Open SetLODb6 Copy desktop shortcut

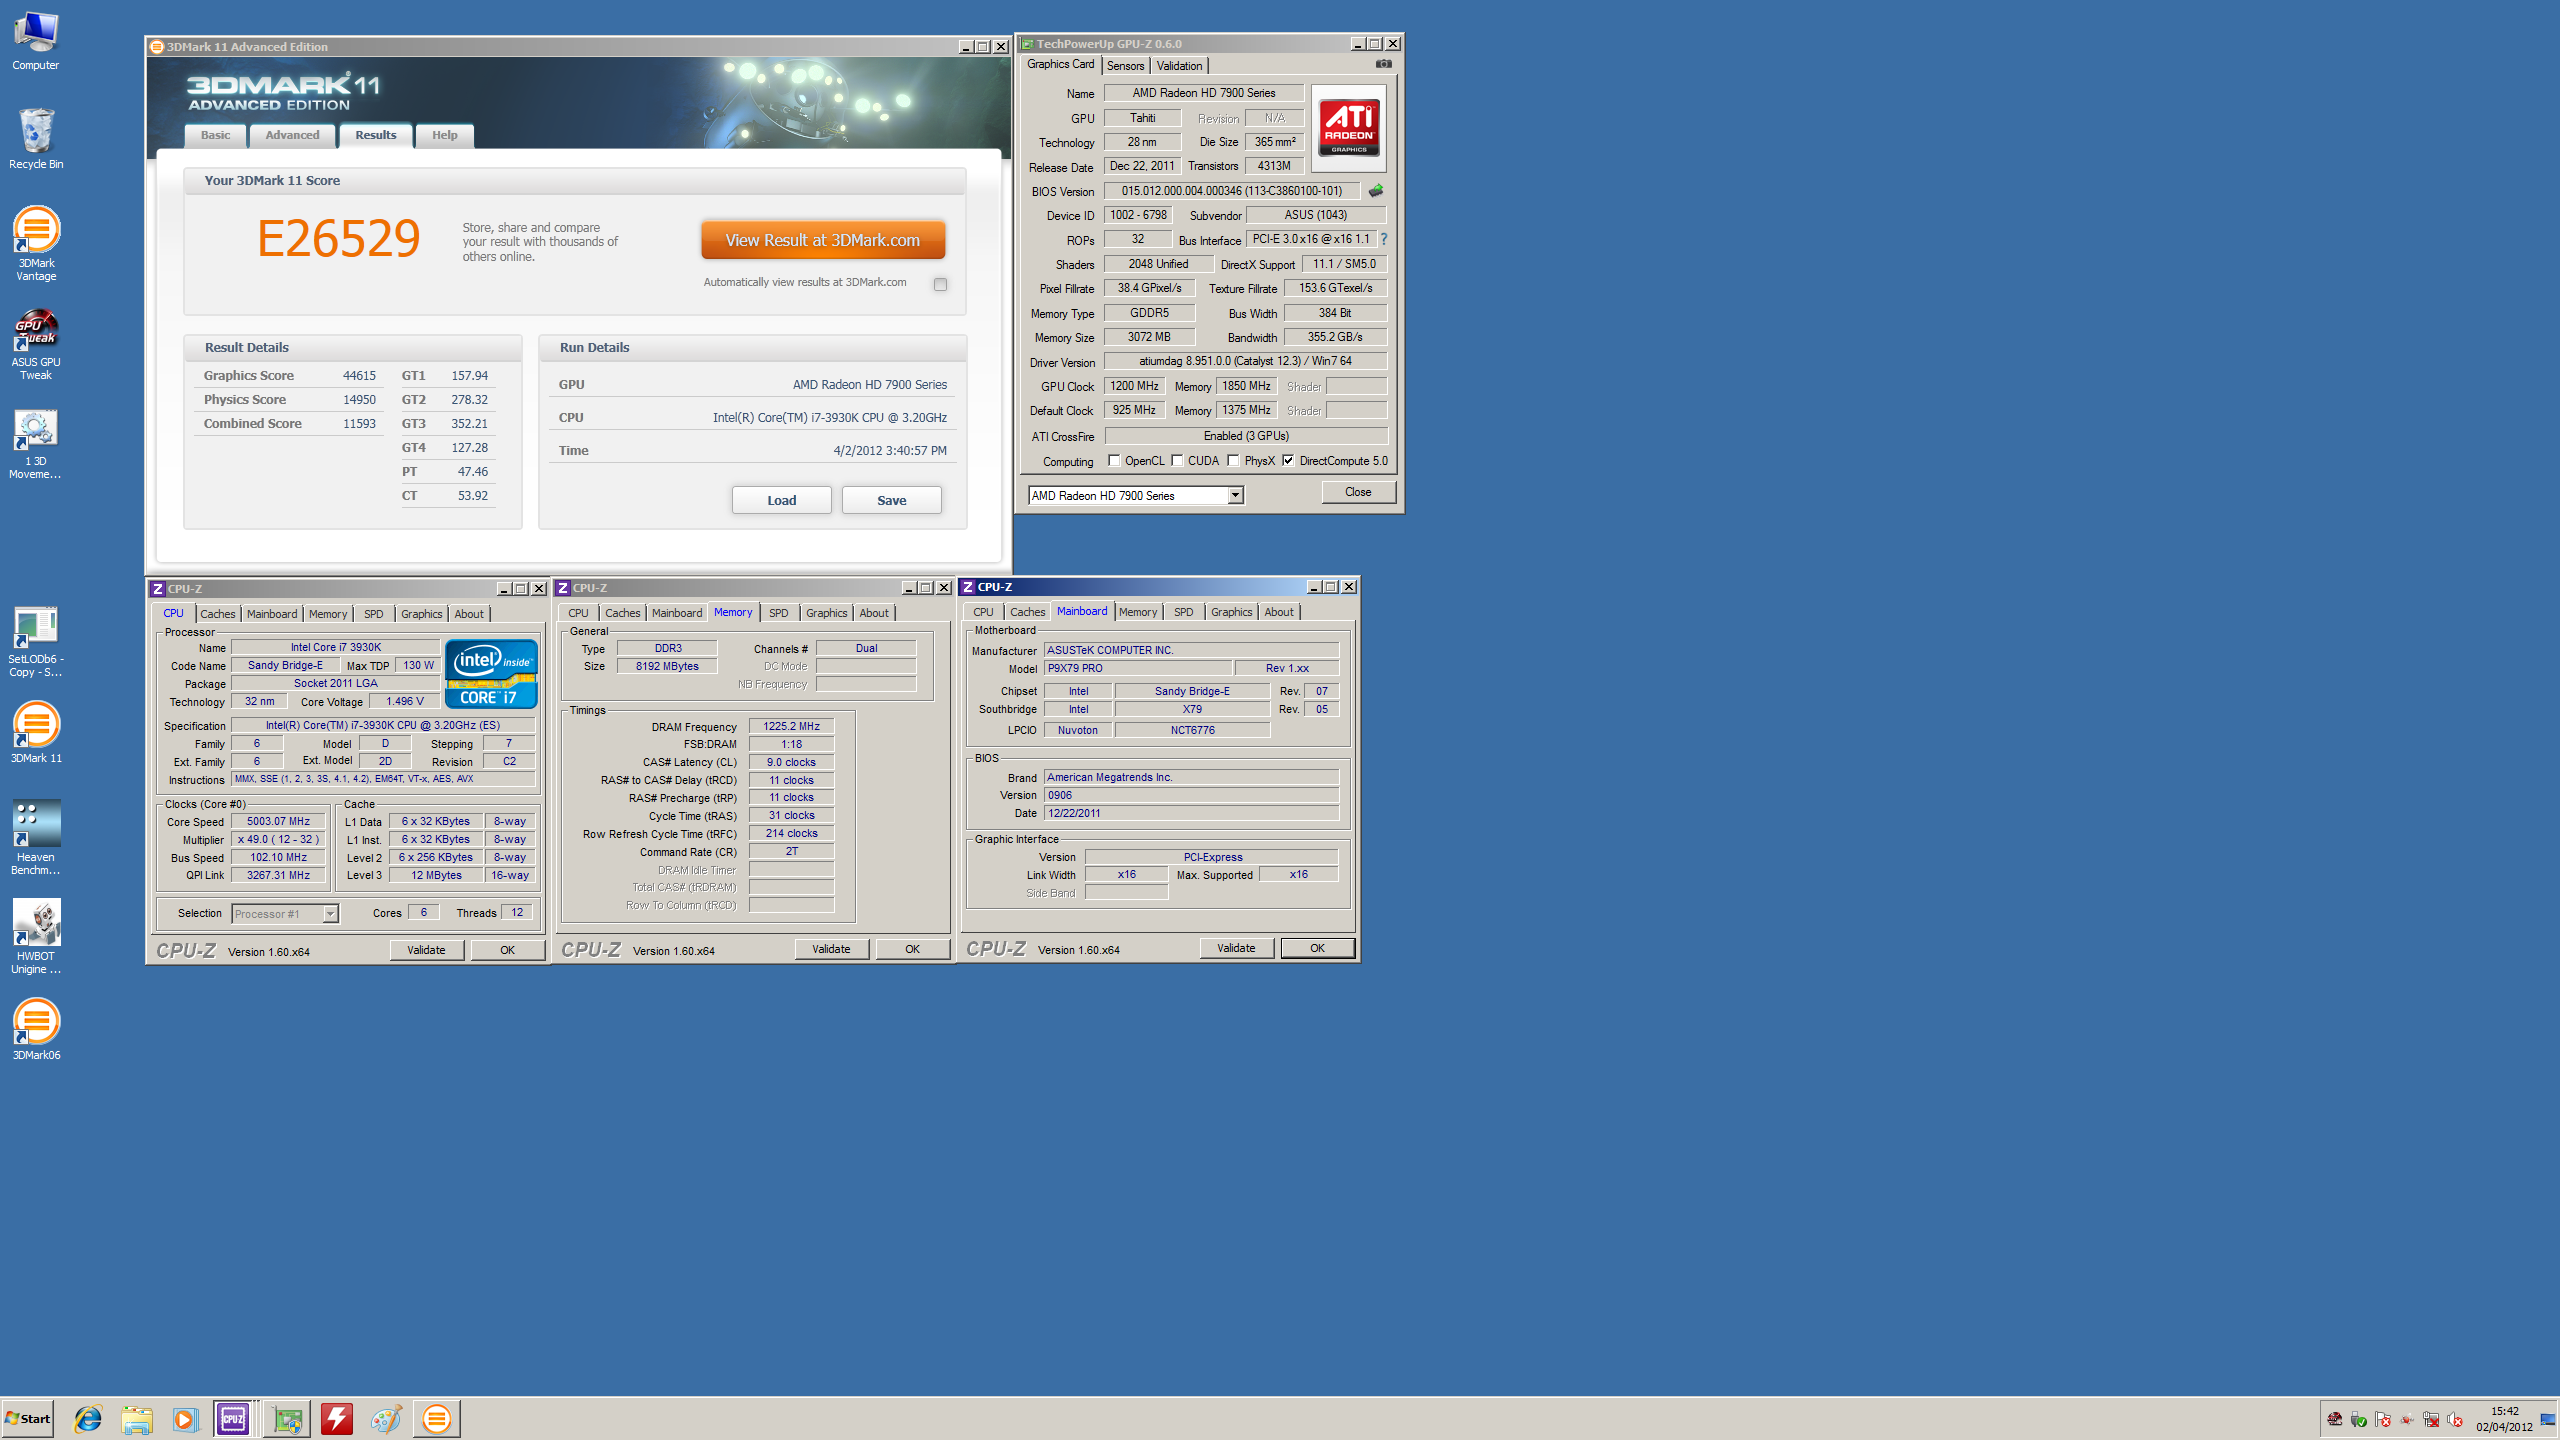(x=36, y=642)
